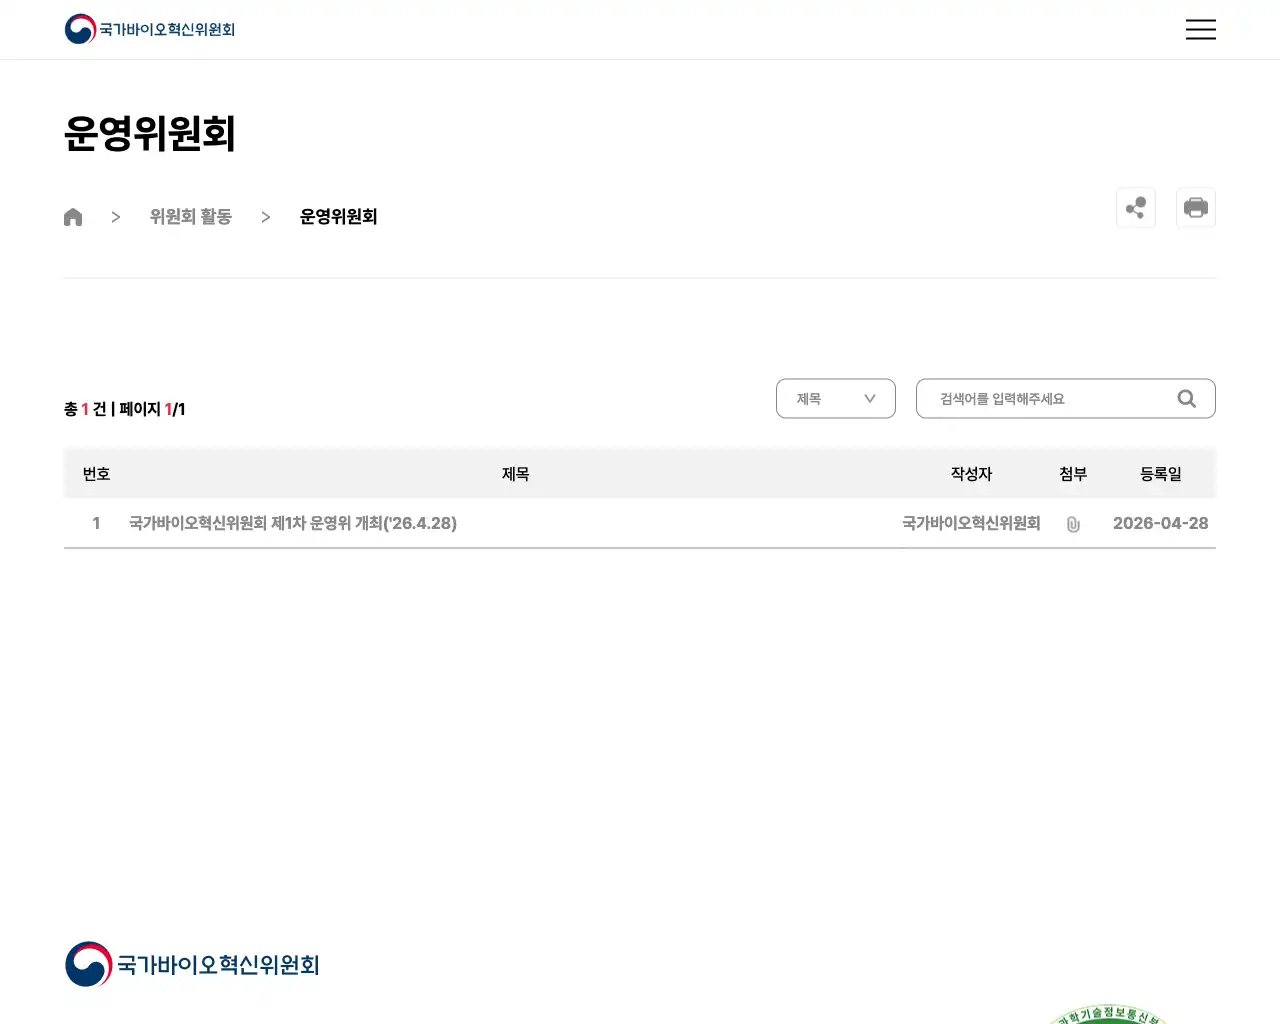The image size is (1280, 1024).
Task: Click the search magnifier icon
Action: point(1187,399)
